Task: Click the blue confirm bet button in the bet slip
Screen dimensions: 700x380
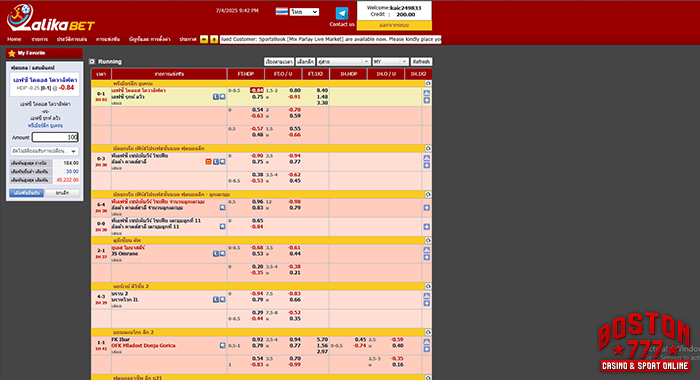Action: click(x=27, y=193)
